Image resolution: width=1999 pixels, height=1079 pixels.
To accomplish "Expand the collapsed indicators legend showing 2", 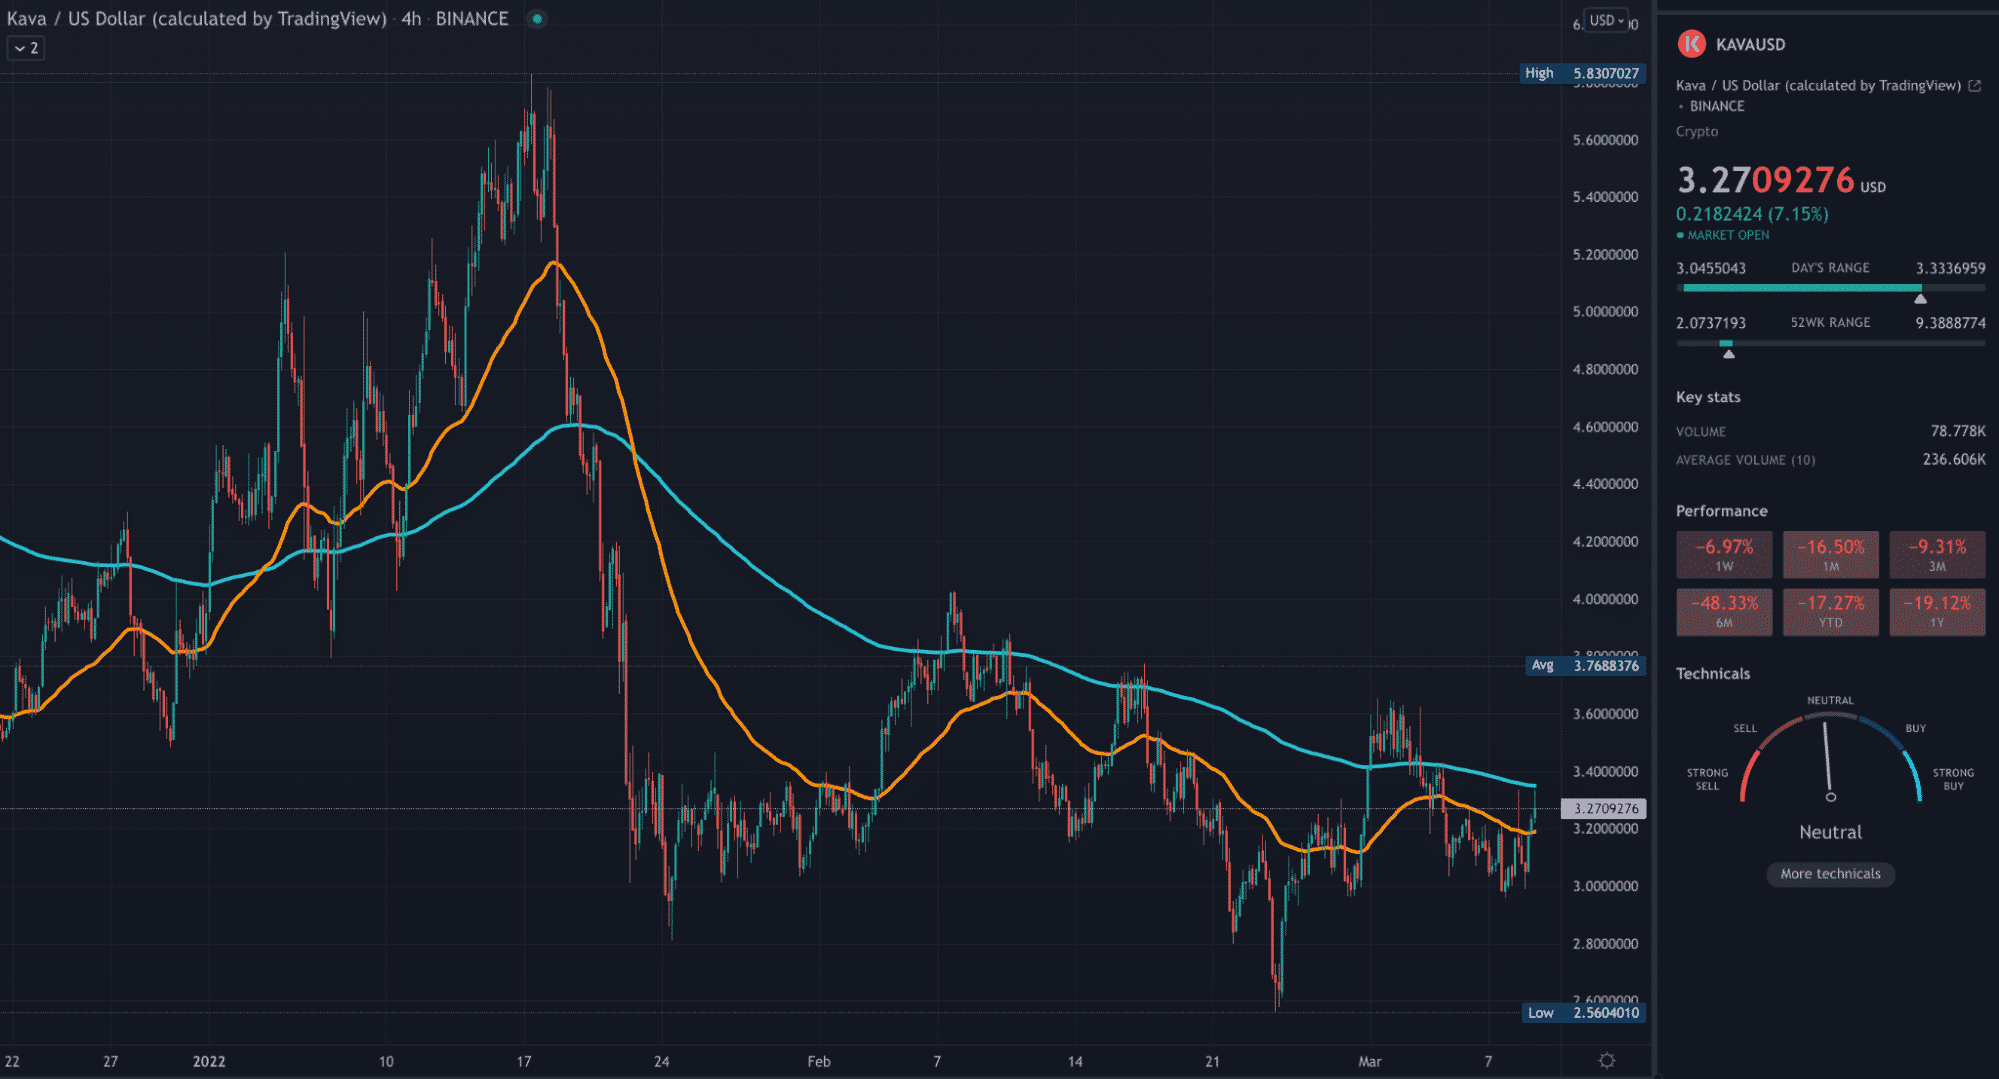I will pos(26,48).
